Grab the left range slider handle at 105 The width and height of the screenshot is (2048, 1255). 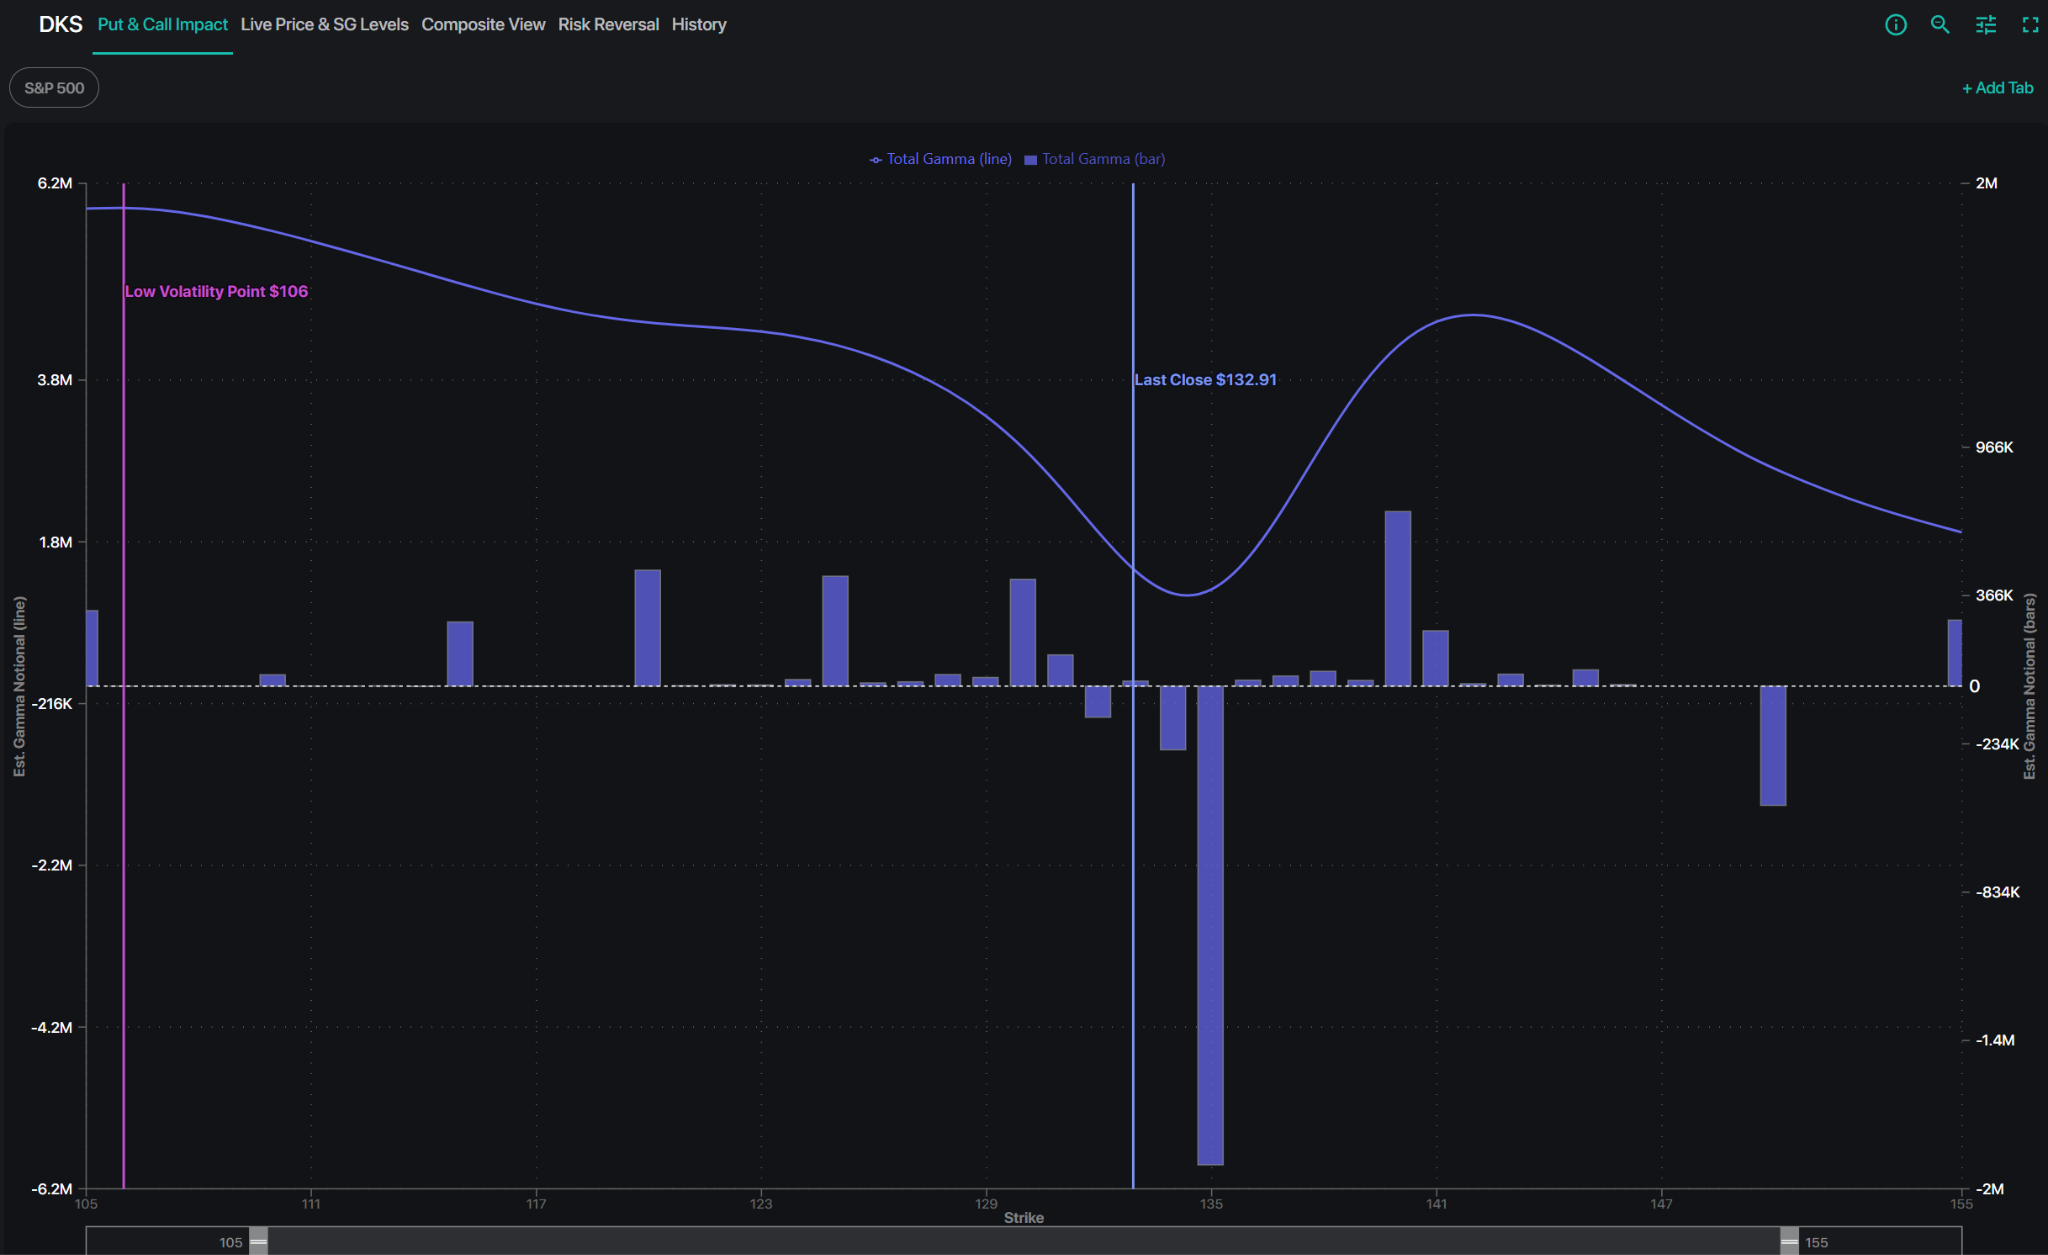(258, 1242)
